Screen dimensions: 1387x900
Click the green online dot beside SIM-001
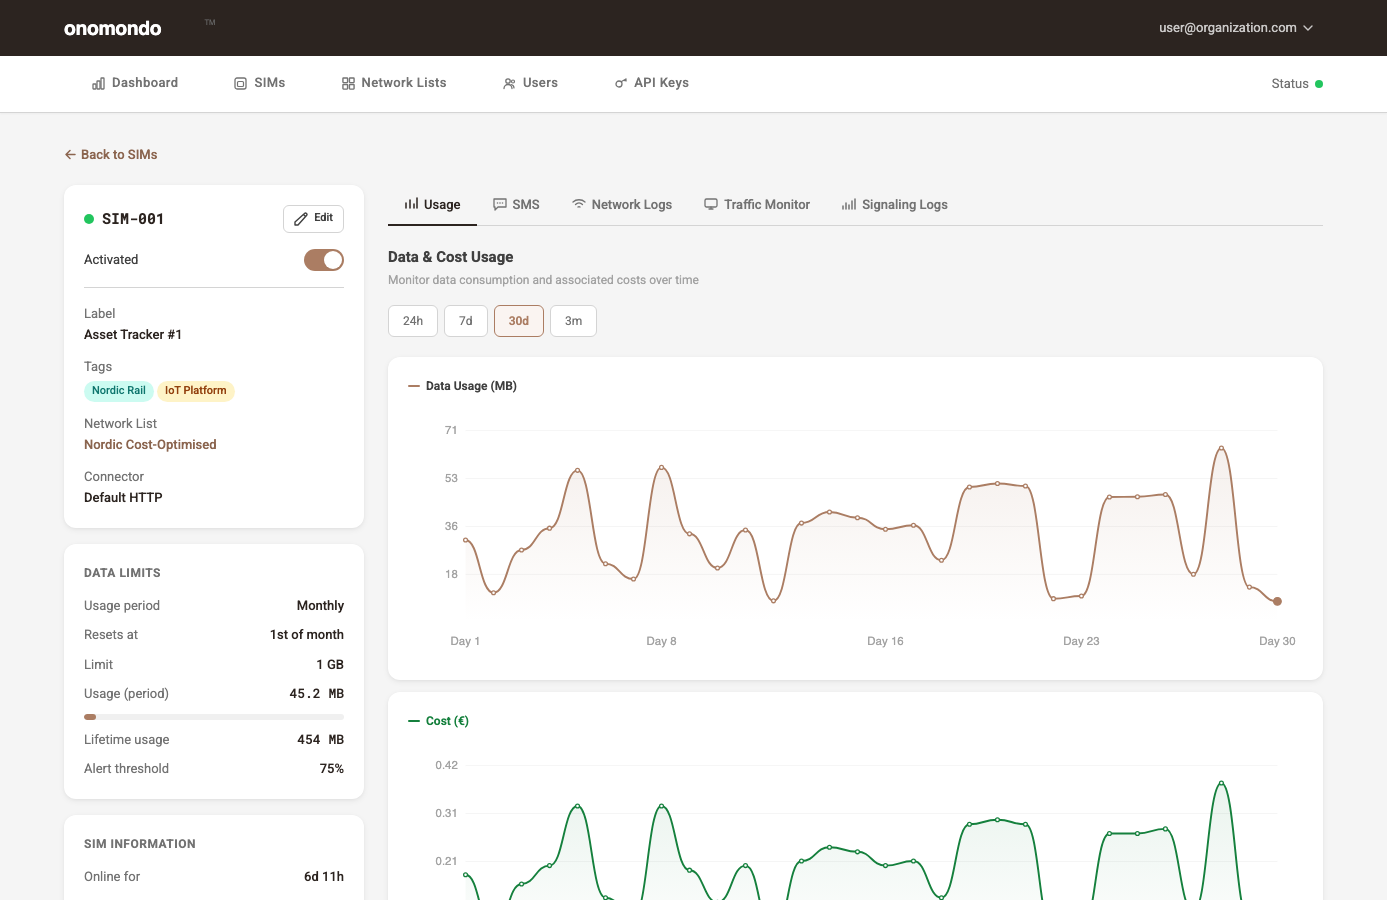point(89,219)
